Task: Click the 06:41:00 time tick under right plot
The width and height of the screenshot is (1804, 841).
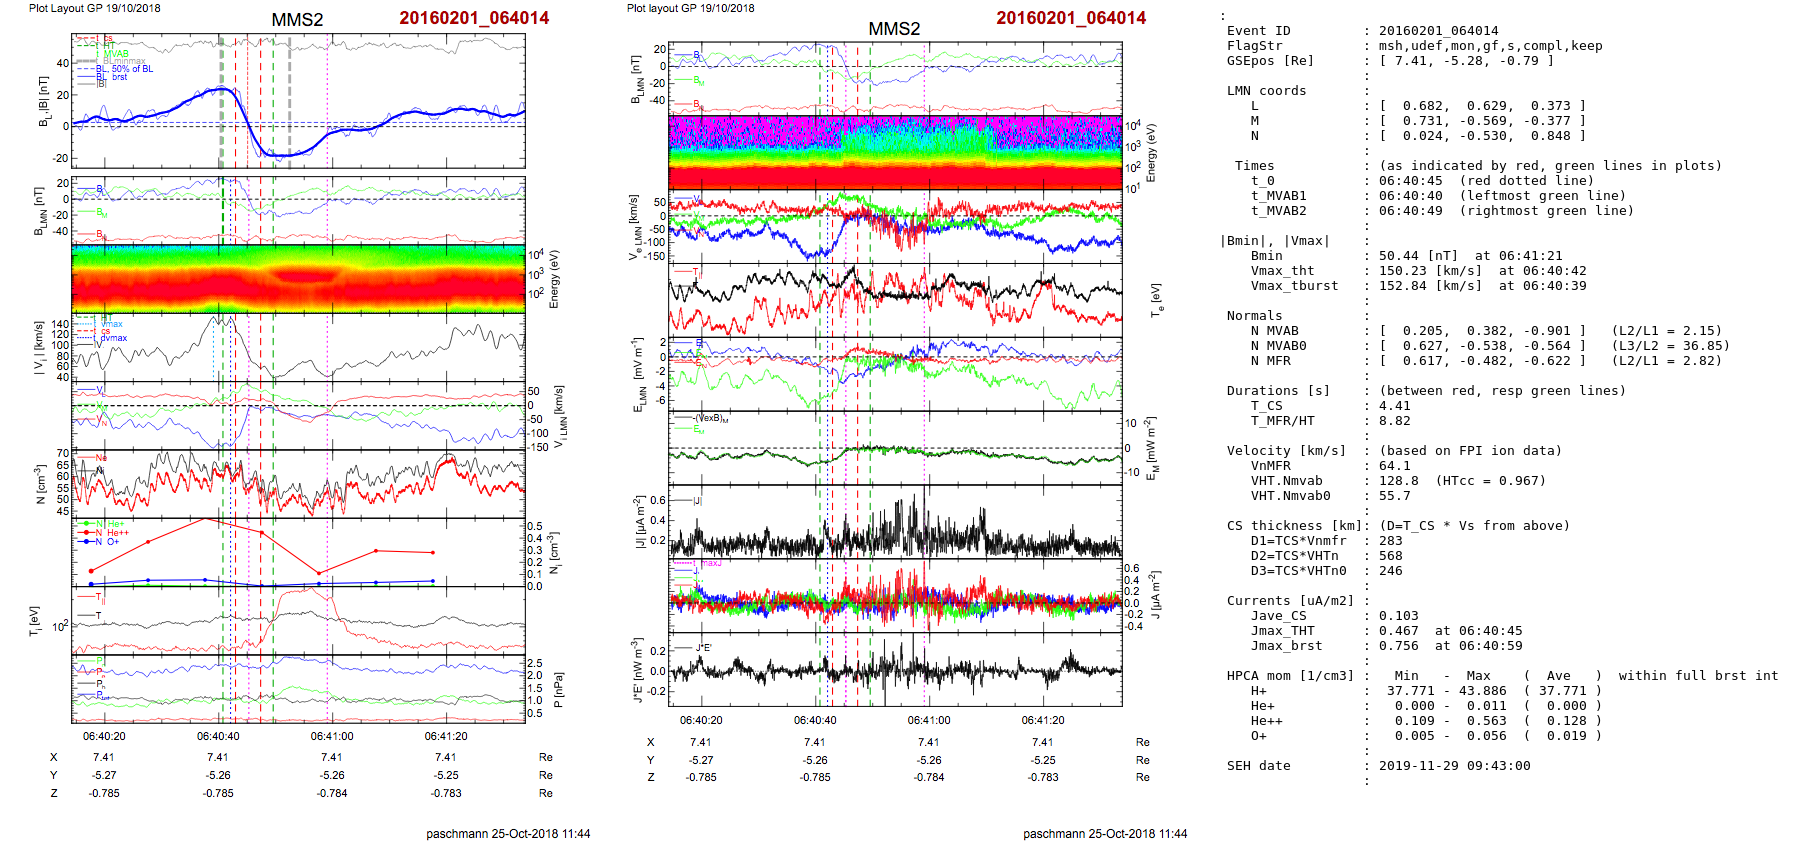Action: coord(929,720)
